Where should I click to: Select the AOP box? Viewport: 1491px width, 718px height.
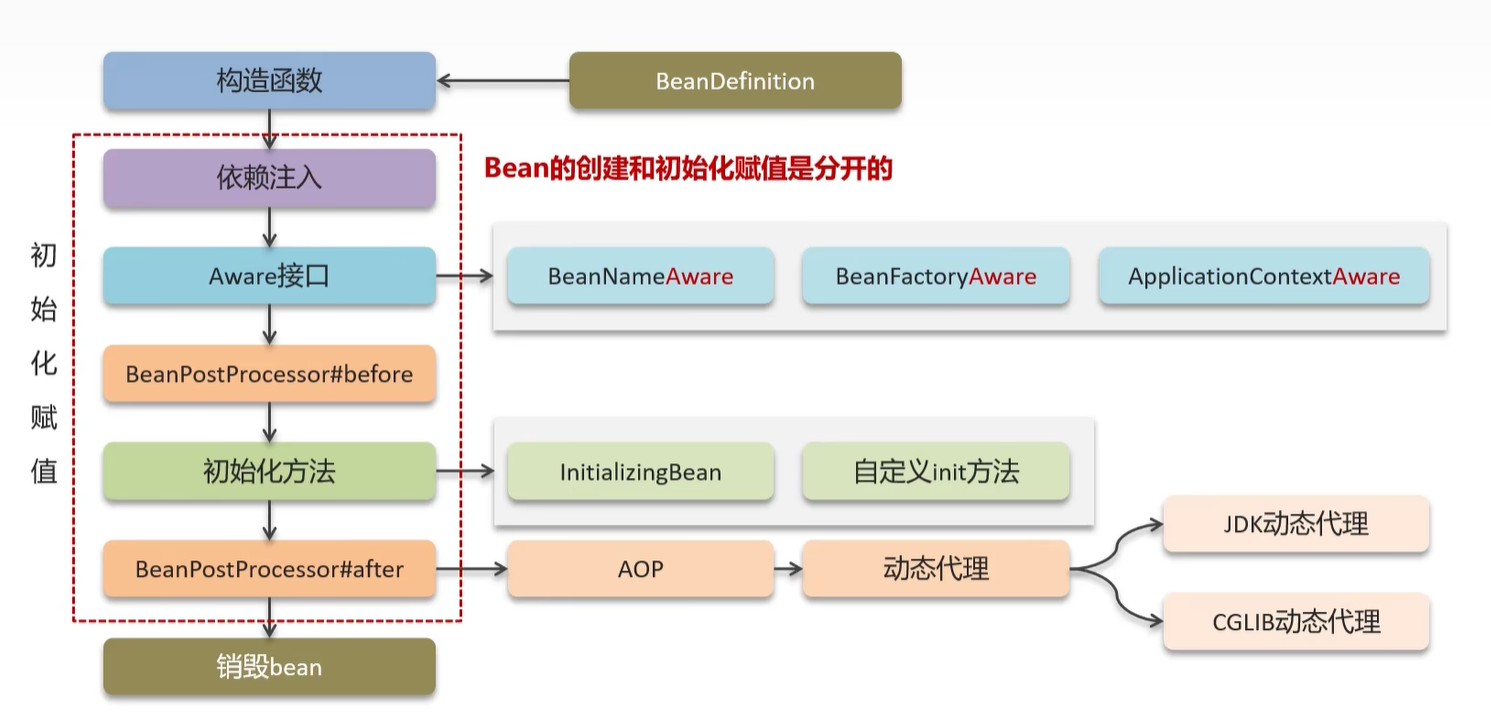pyautogui.click(x=641, y=569)
